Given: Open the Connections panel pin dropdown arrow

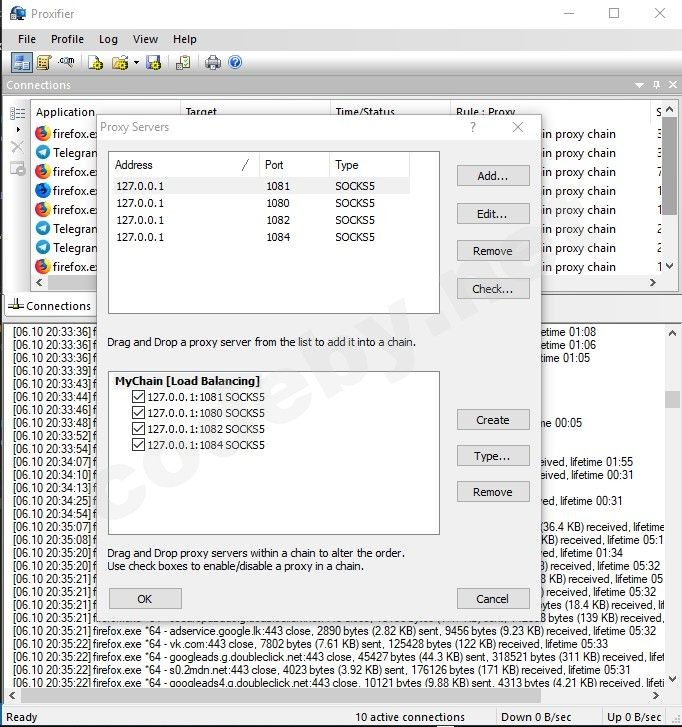Looking at the screenshot, I should (x=641, y=85).
